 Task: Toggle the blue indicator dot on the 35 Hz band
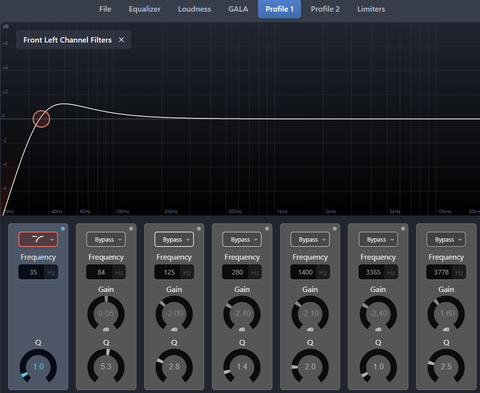pos(63,229)
